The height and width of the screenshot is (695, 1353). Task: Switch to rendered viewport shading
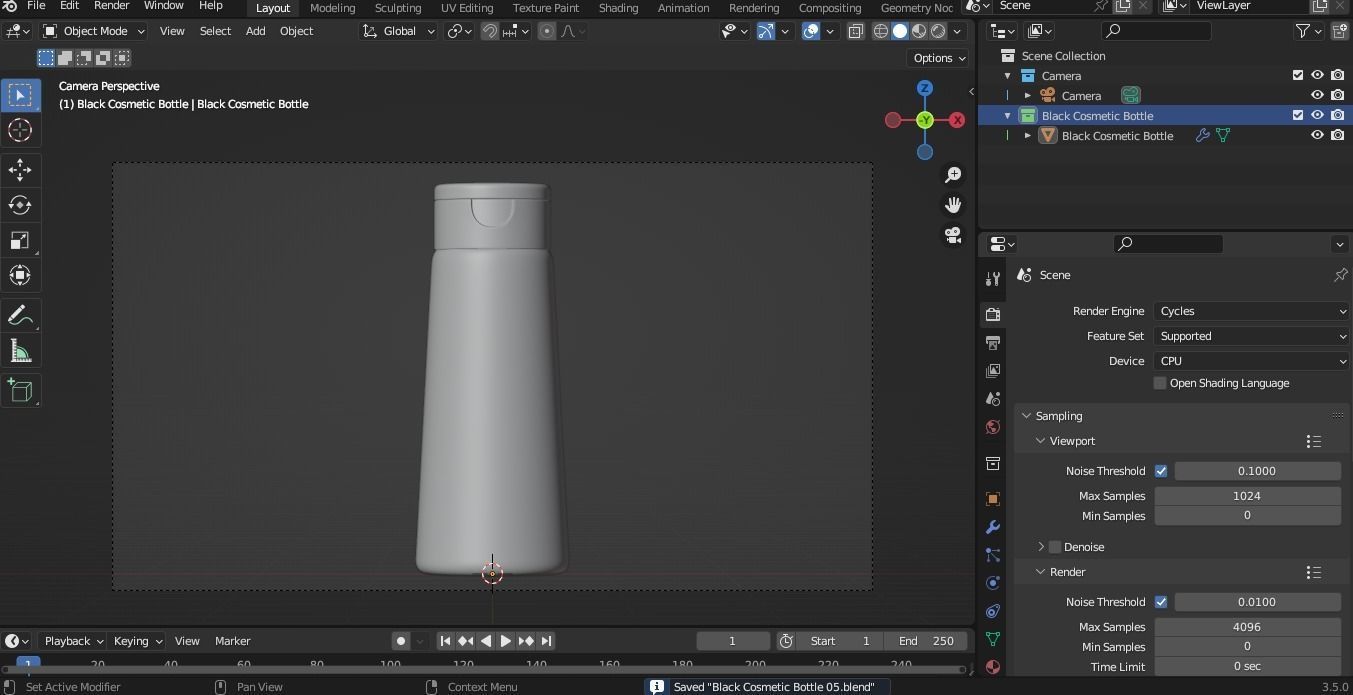point(938,31)
